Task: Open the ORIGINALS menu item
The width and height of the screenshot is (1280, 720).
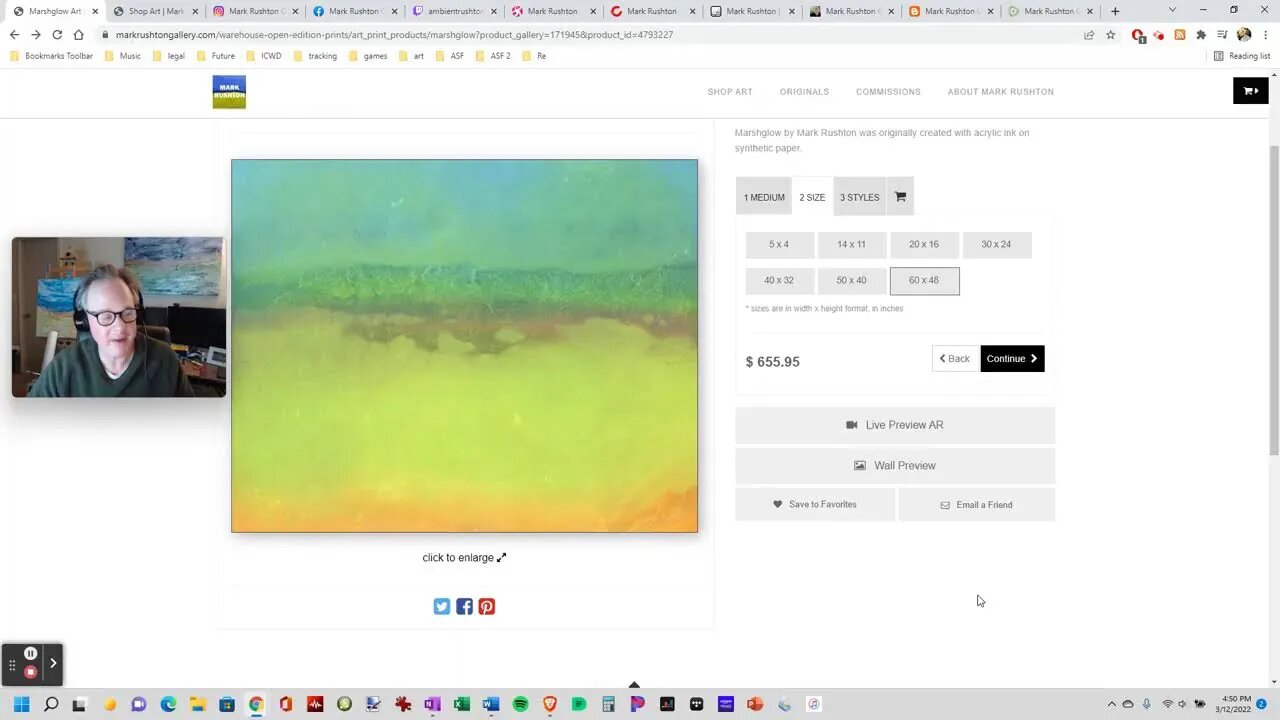Action: click(804, 92)
